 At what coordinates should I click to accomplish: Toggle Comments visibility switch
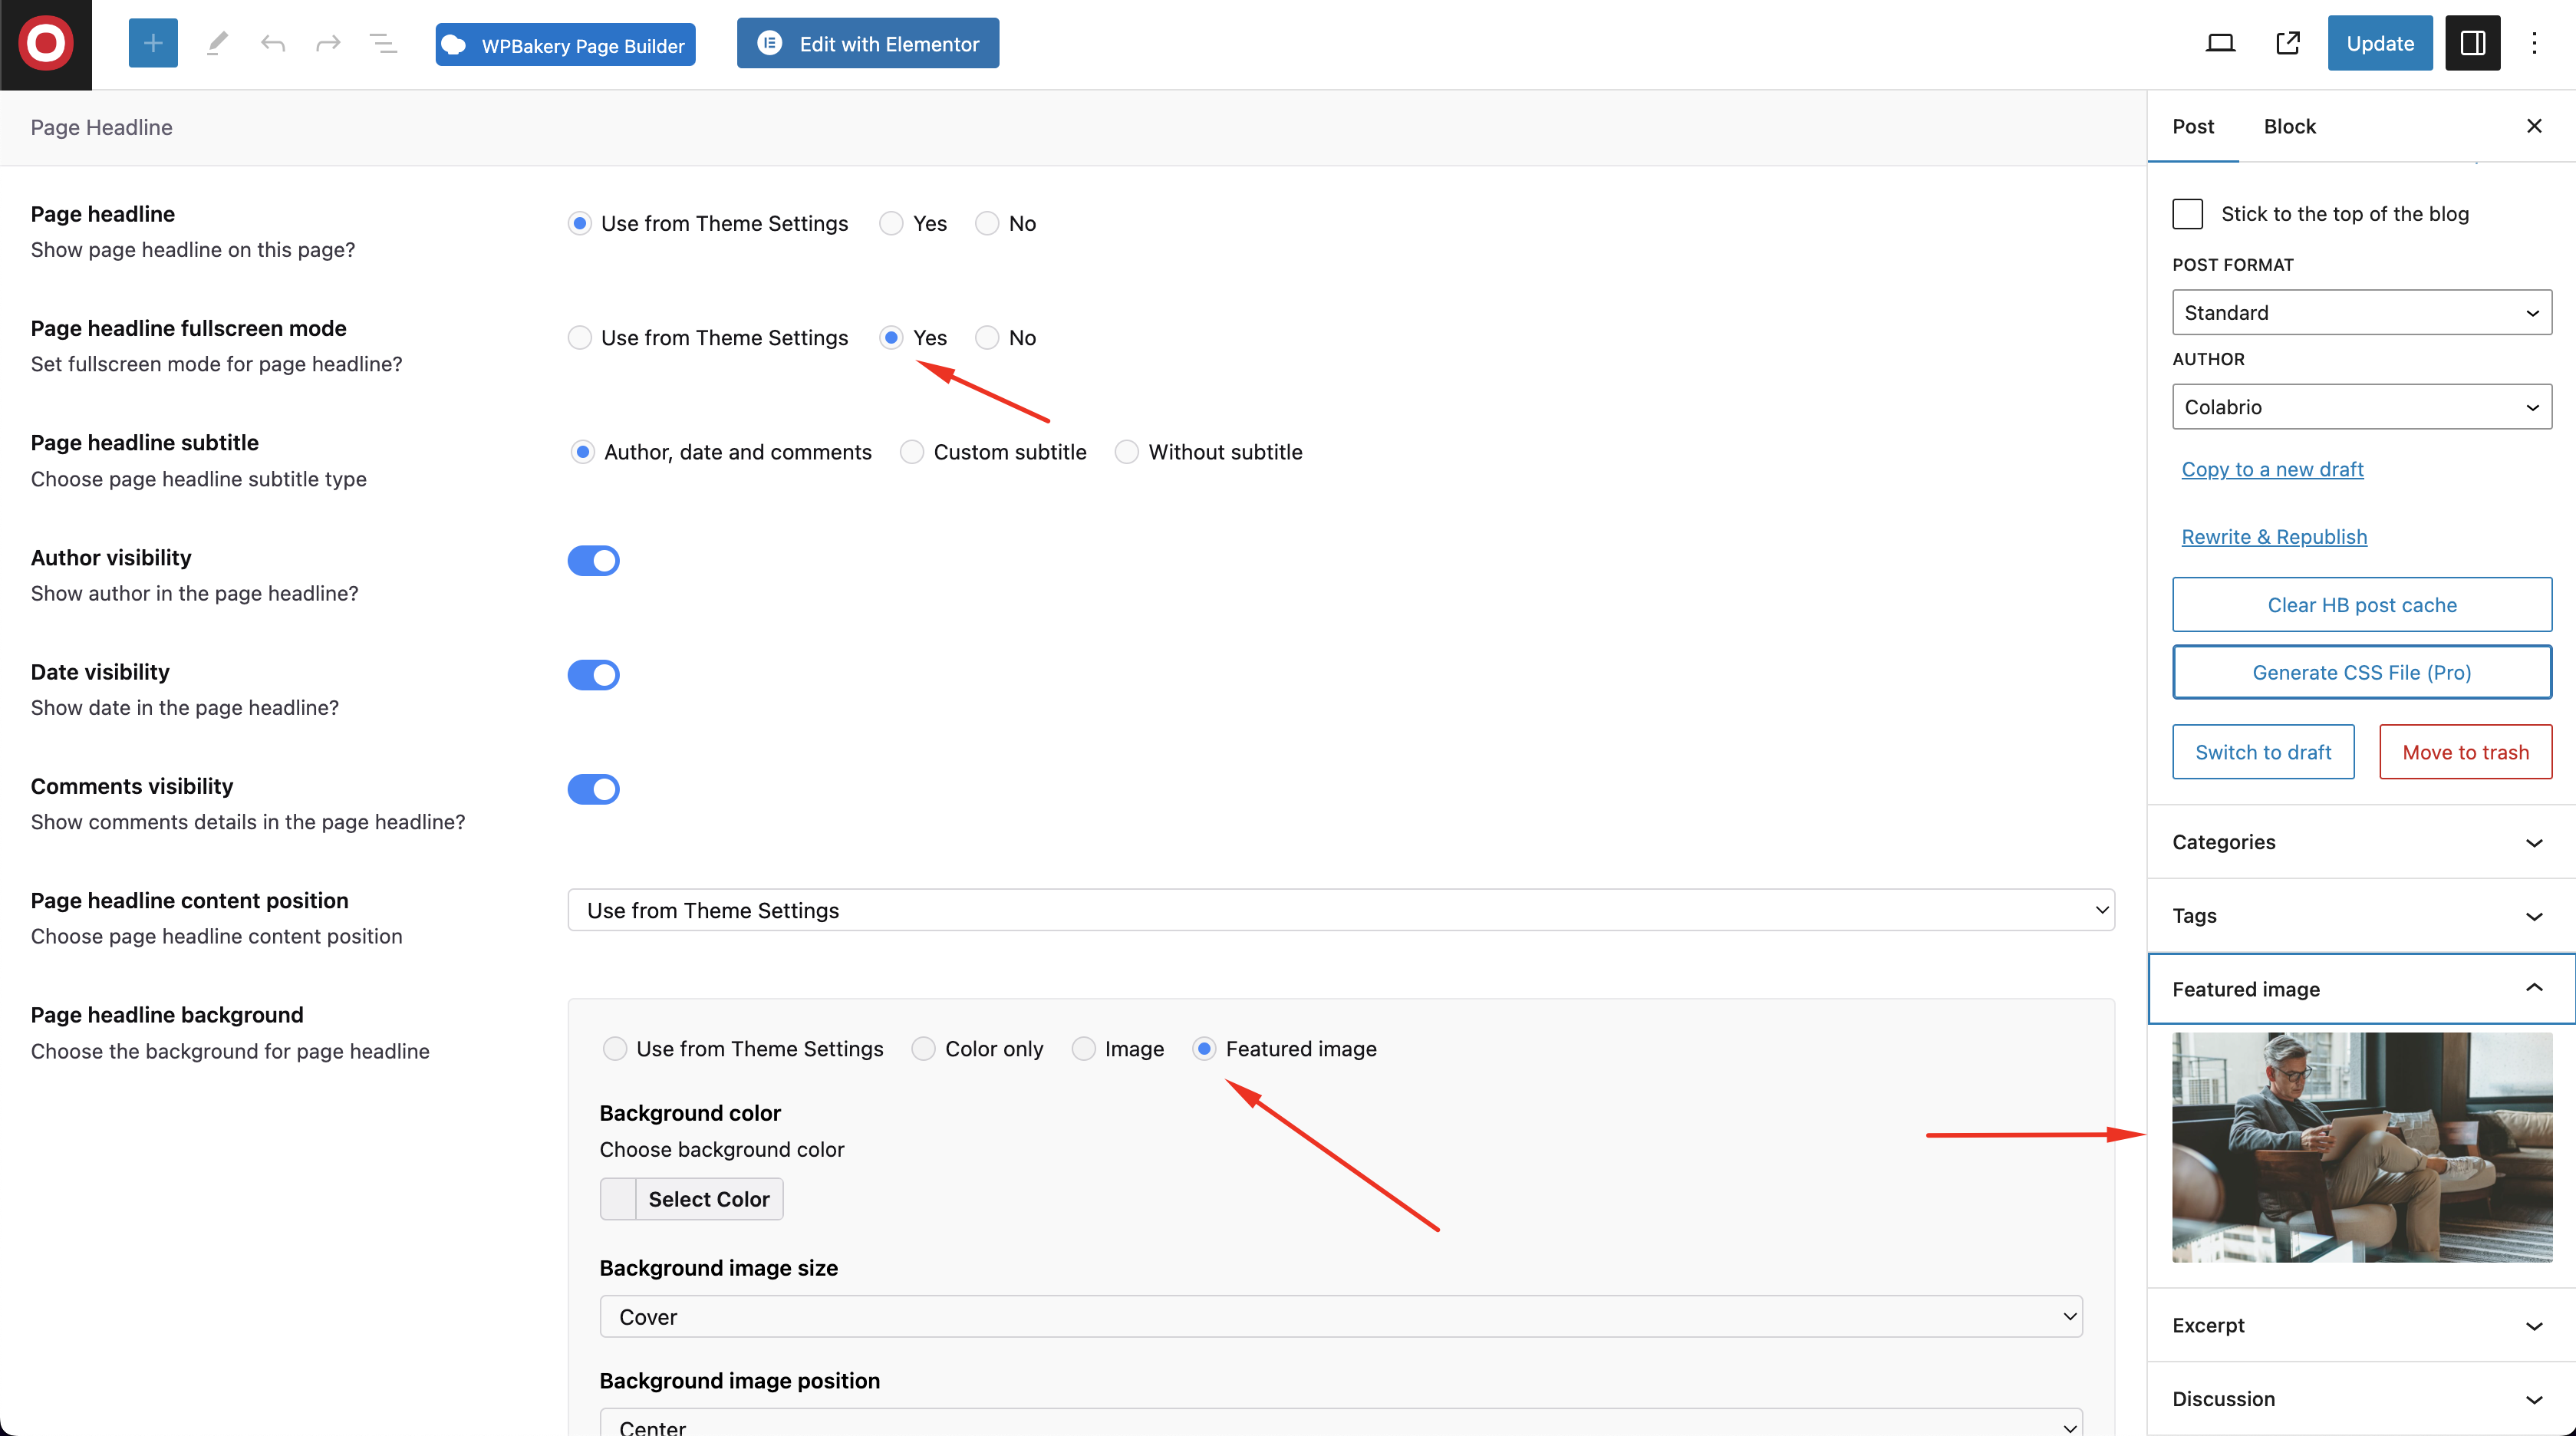click(x=594, y=789)
